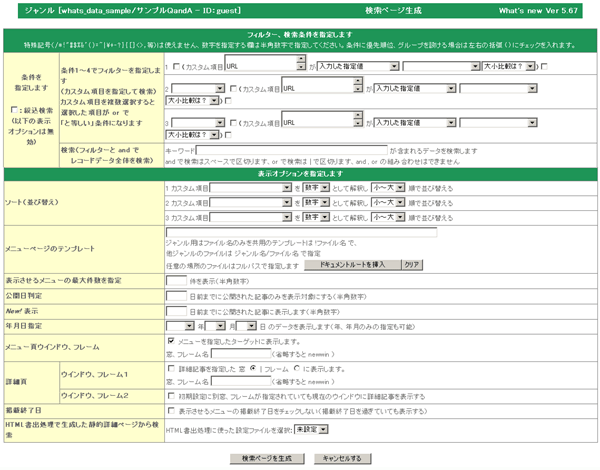Uncheck メニューを指定したターゲットに表示します checkbox
The image size is (600, 470).
tap(171, 341)
